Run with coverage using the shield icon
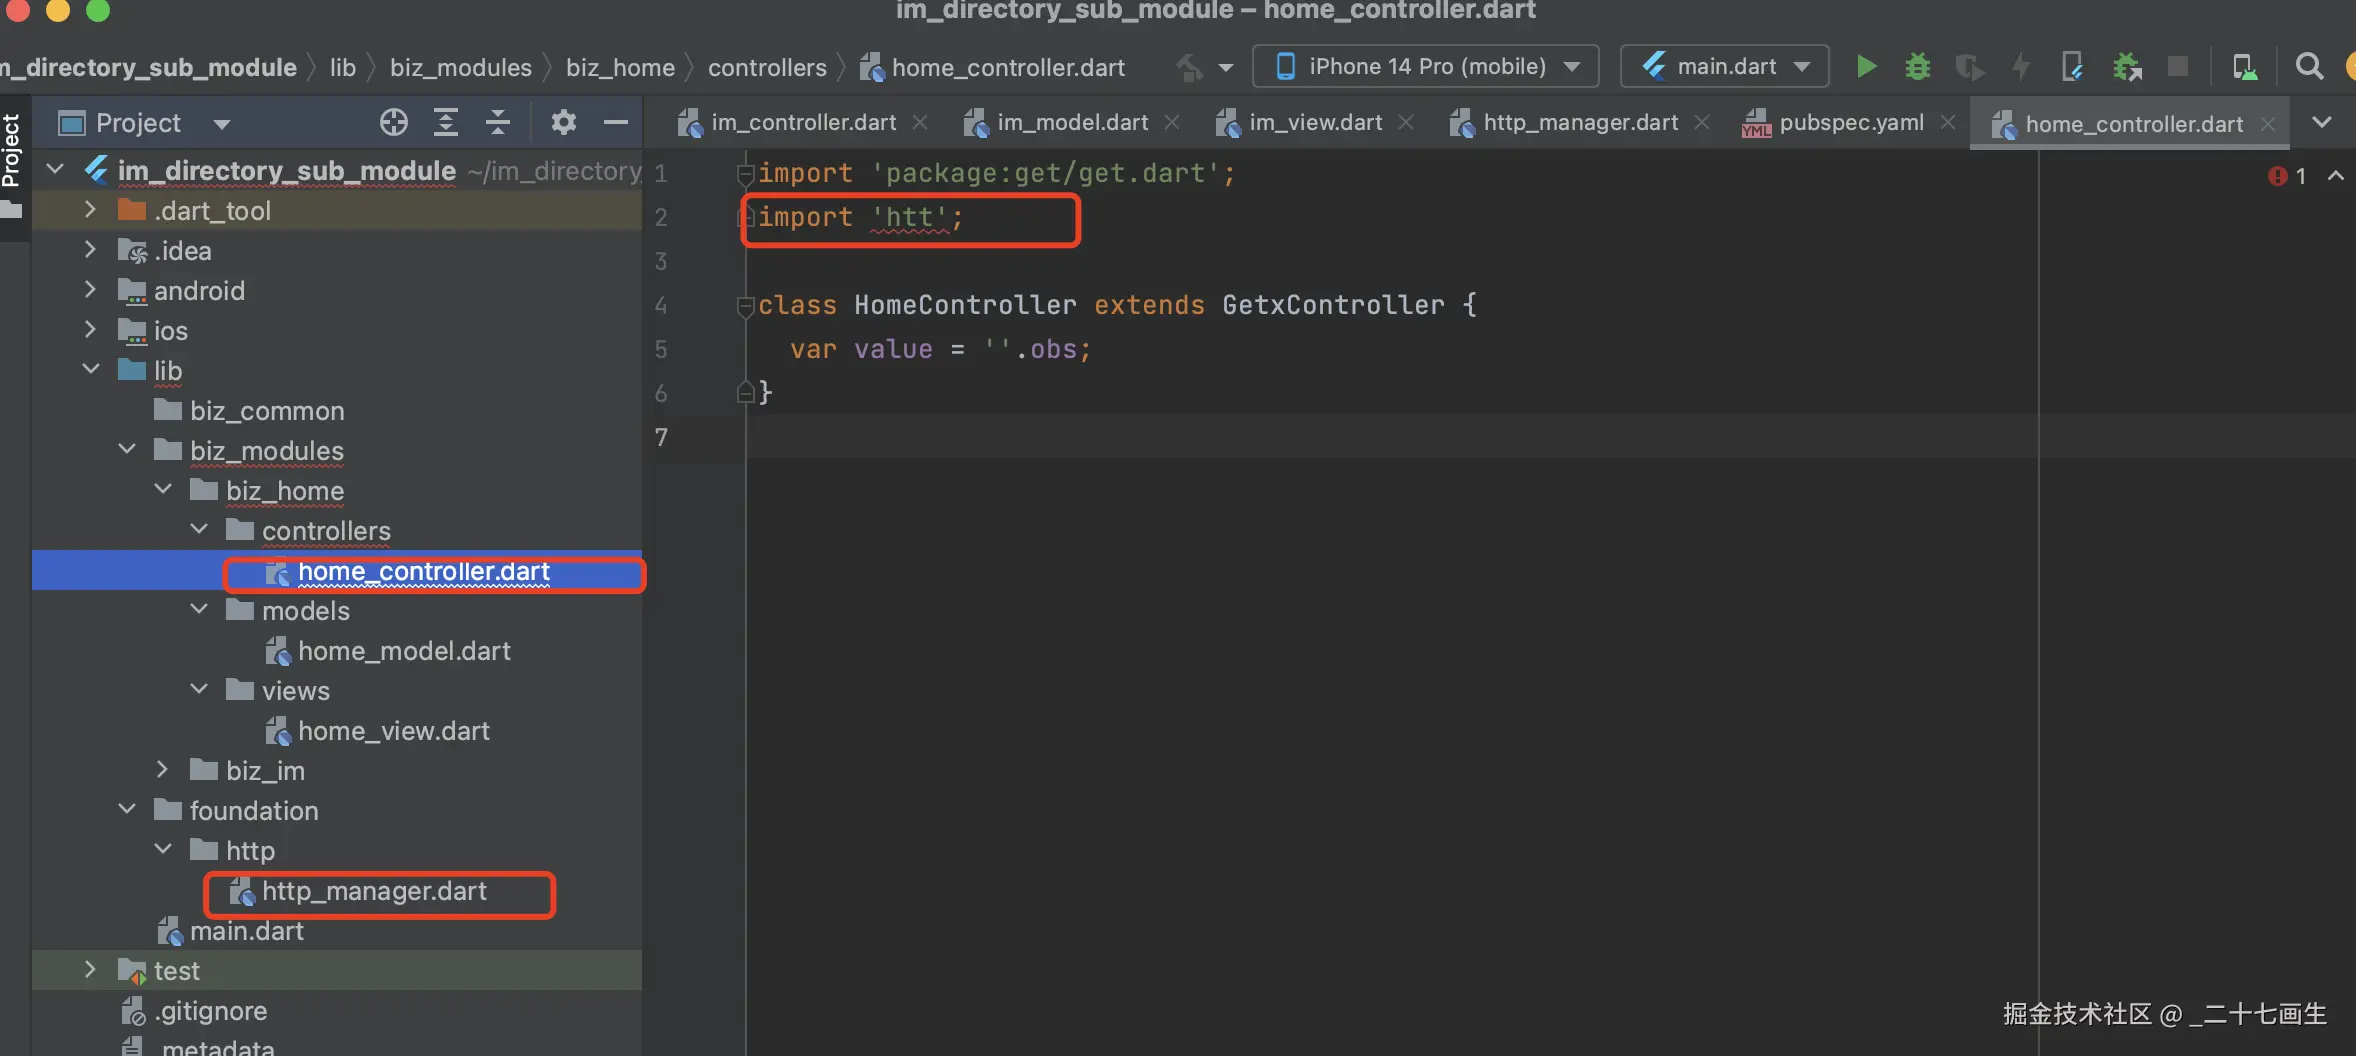 point(1969,67)
